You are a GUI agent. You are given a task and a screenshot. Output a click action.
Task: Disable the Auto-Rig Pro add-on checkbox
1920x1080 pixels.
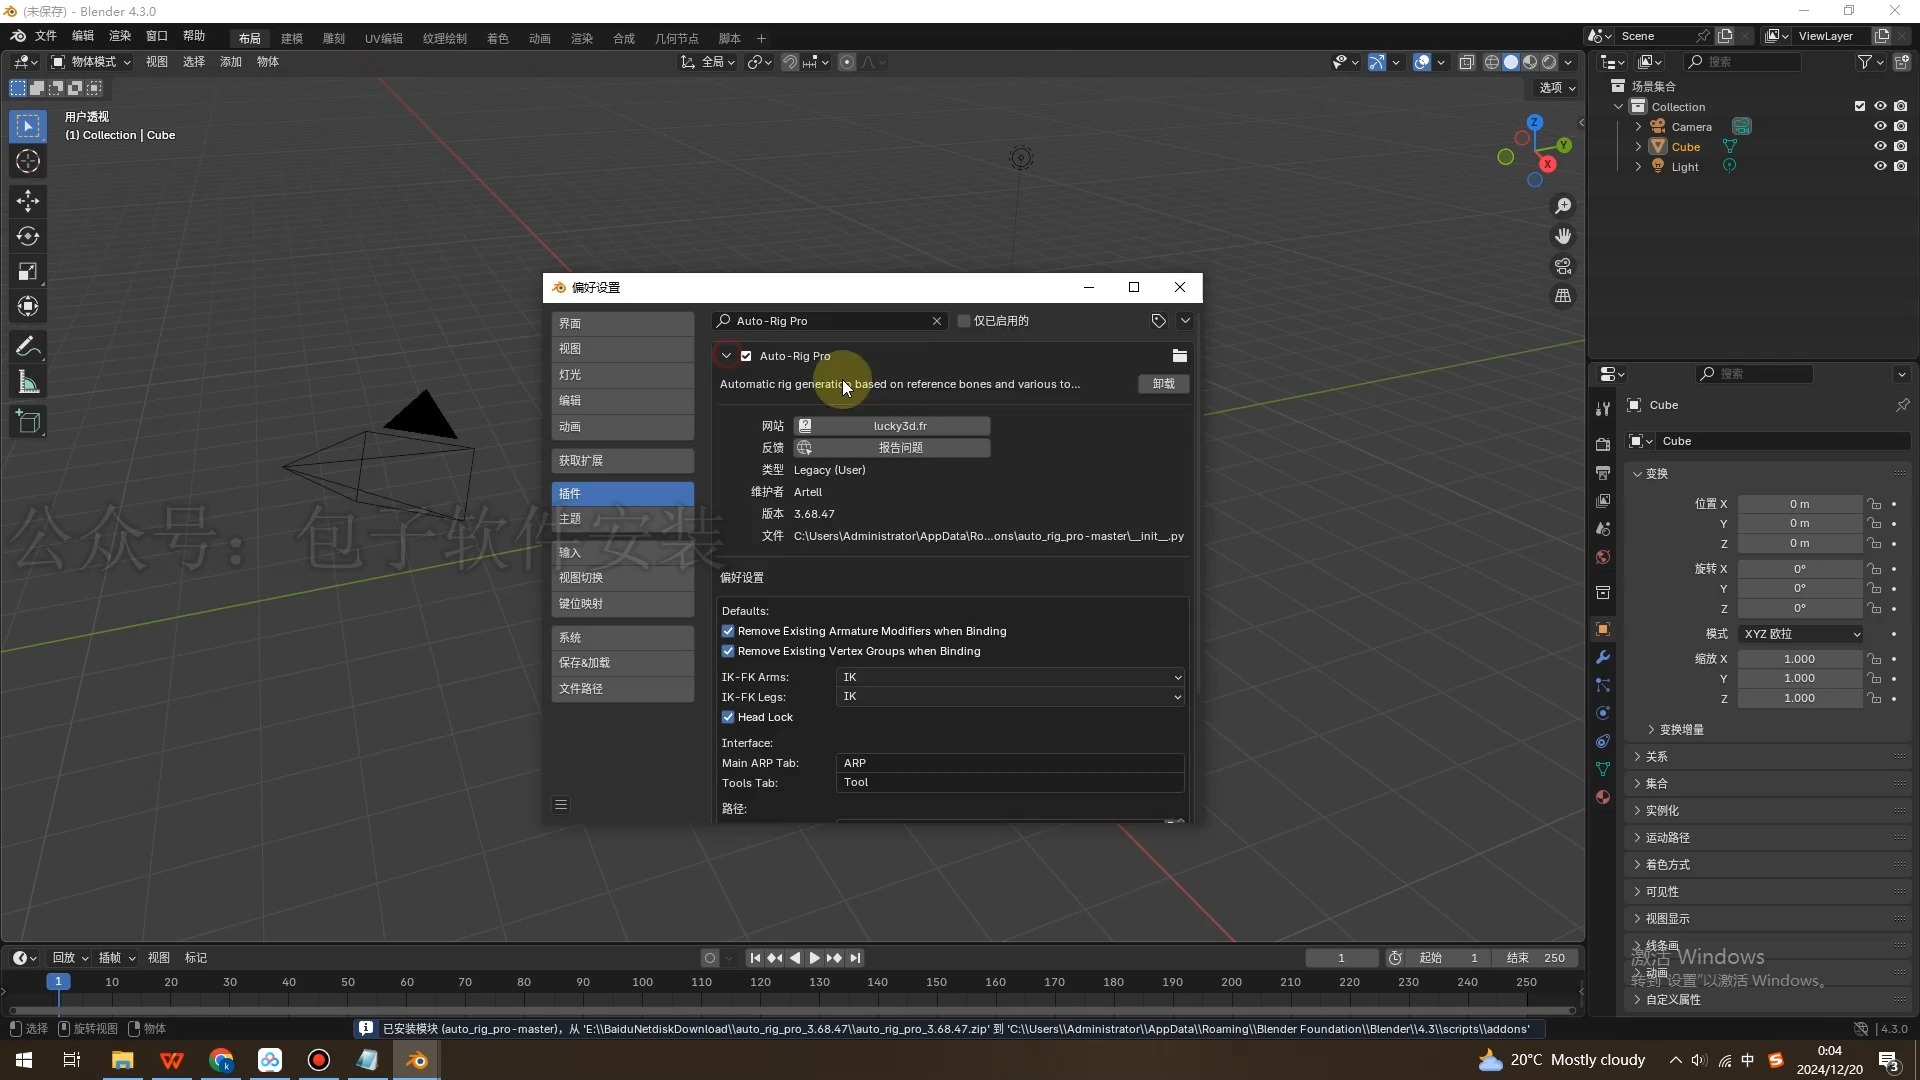(746, 356)
